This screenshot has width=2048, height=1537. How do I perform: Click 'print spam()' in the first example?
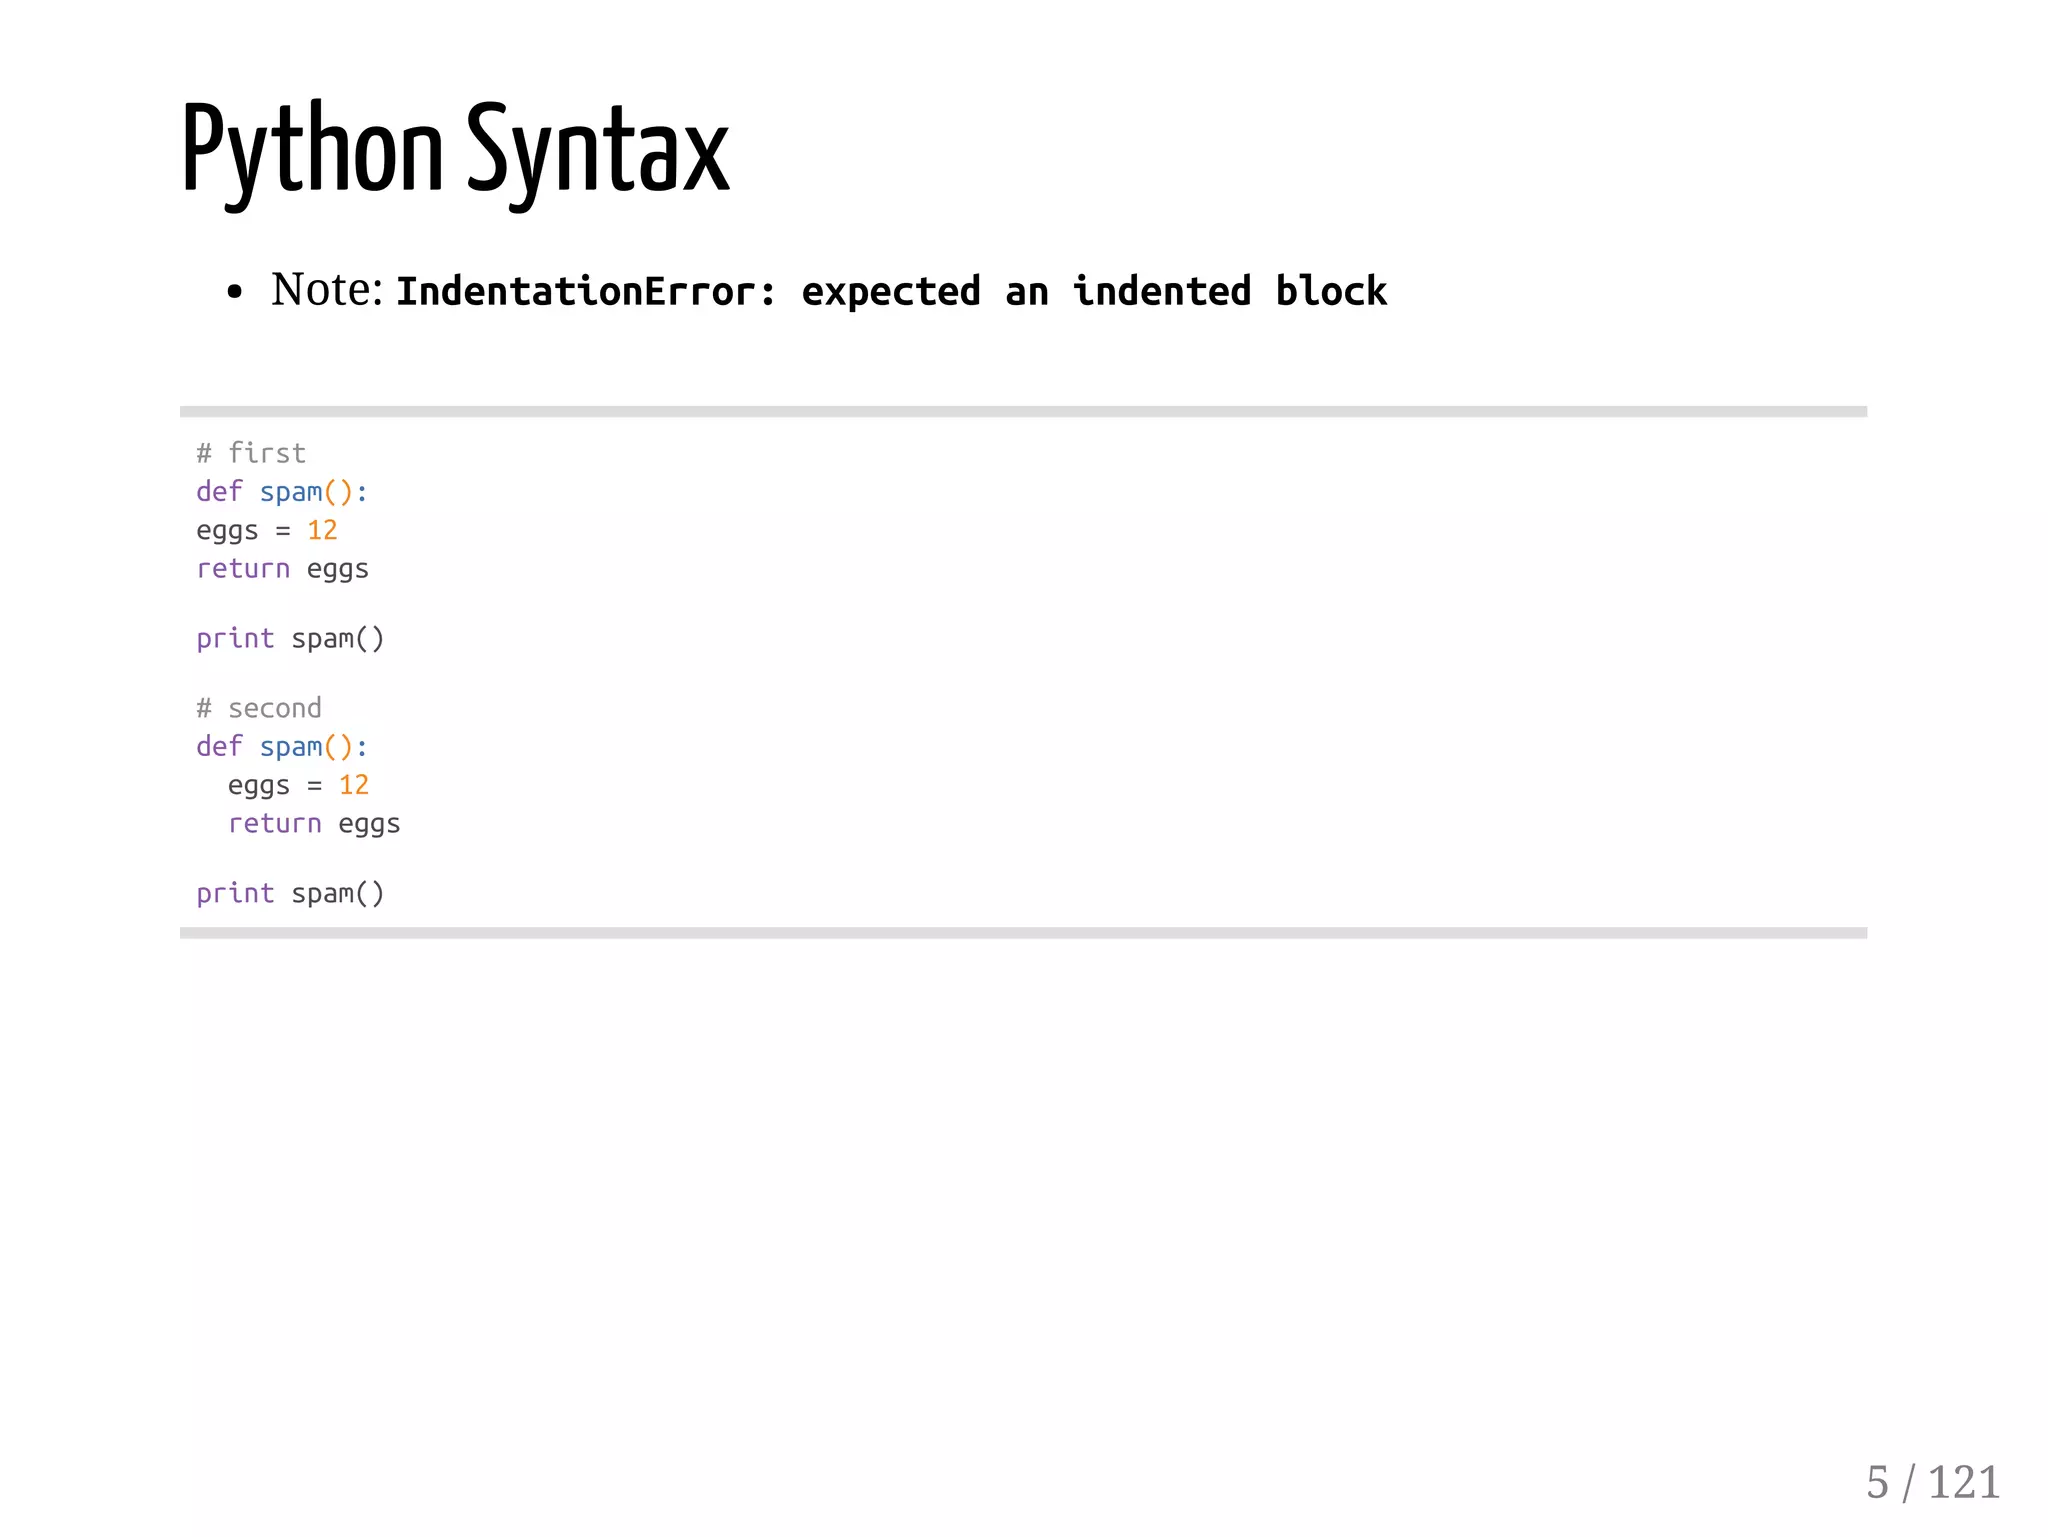[290, 639]
